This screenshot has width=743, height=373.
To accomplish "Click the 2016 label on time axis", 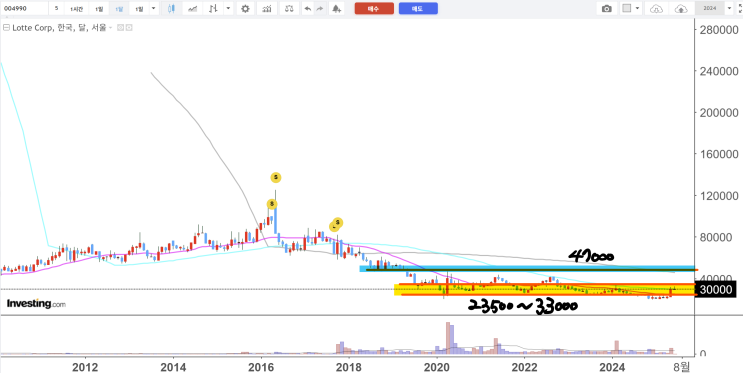I will [261, 366].
